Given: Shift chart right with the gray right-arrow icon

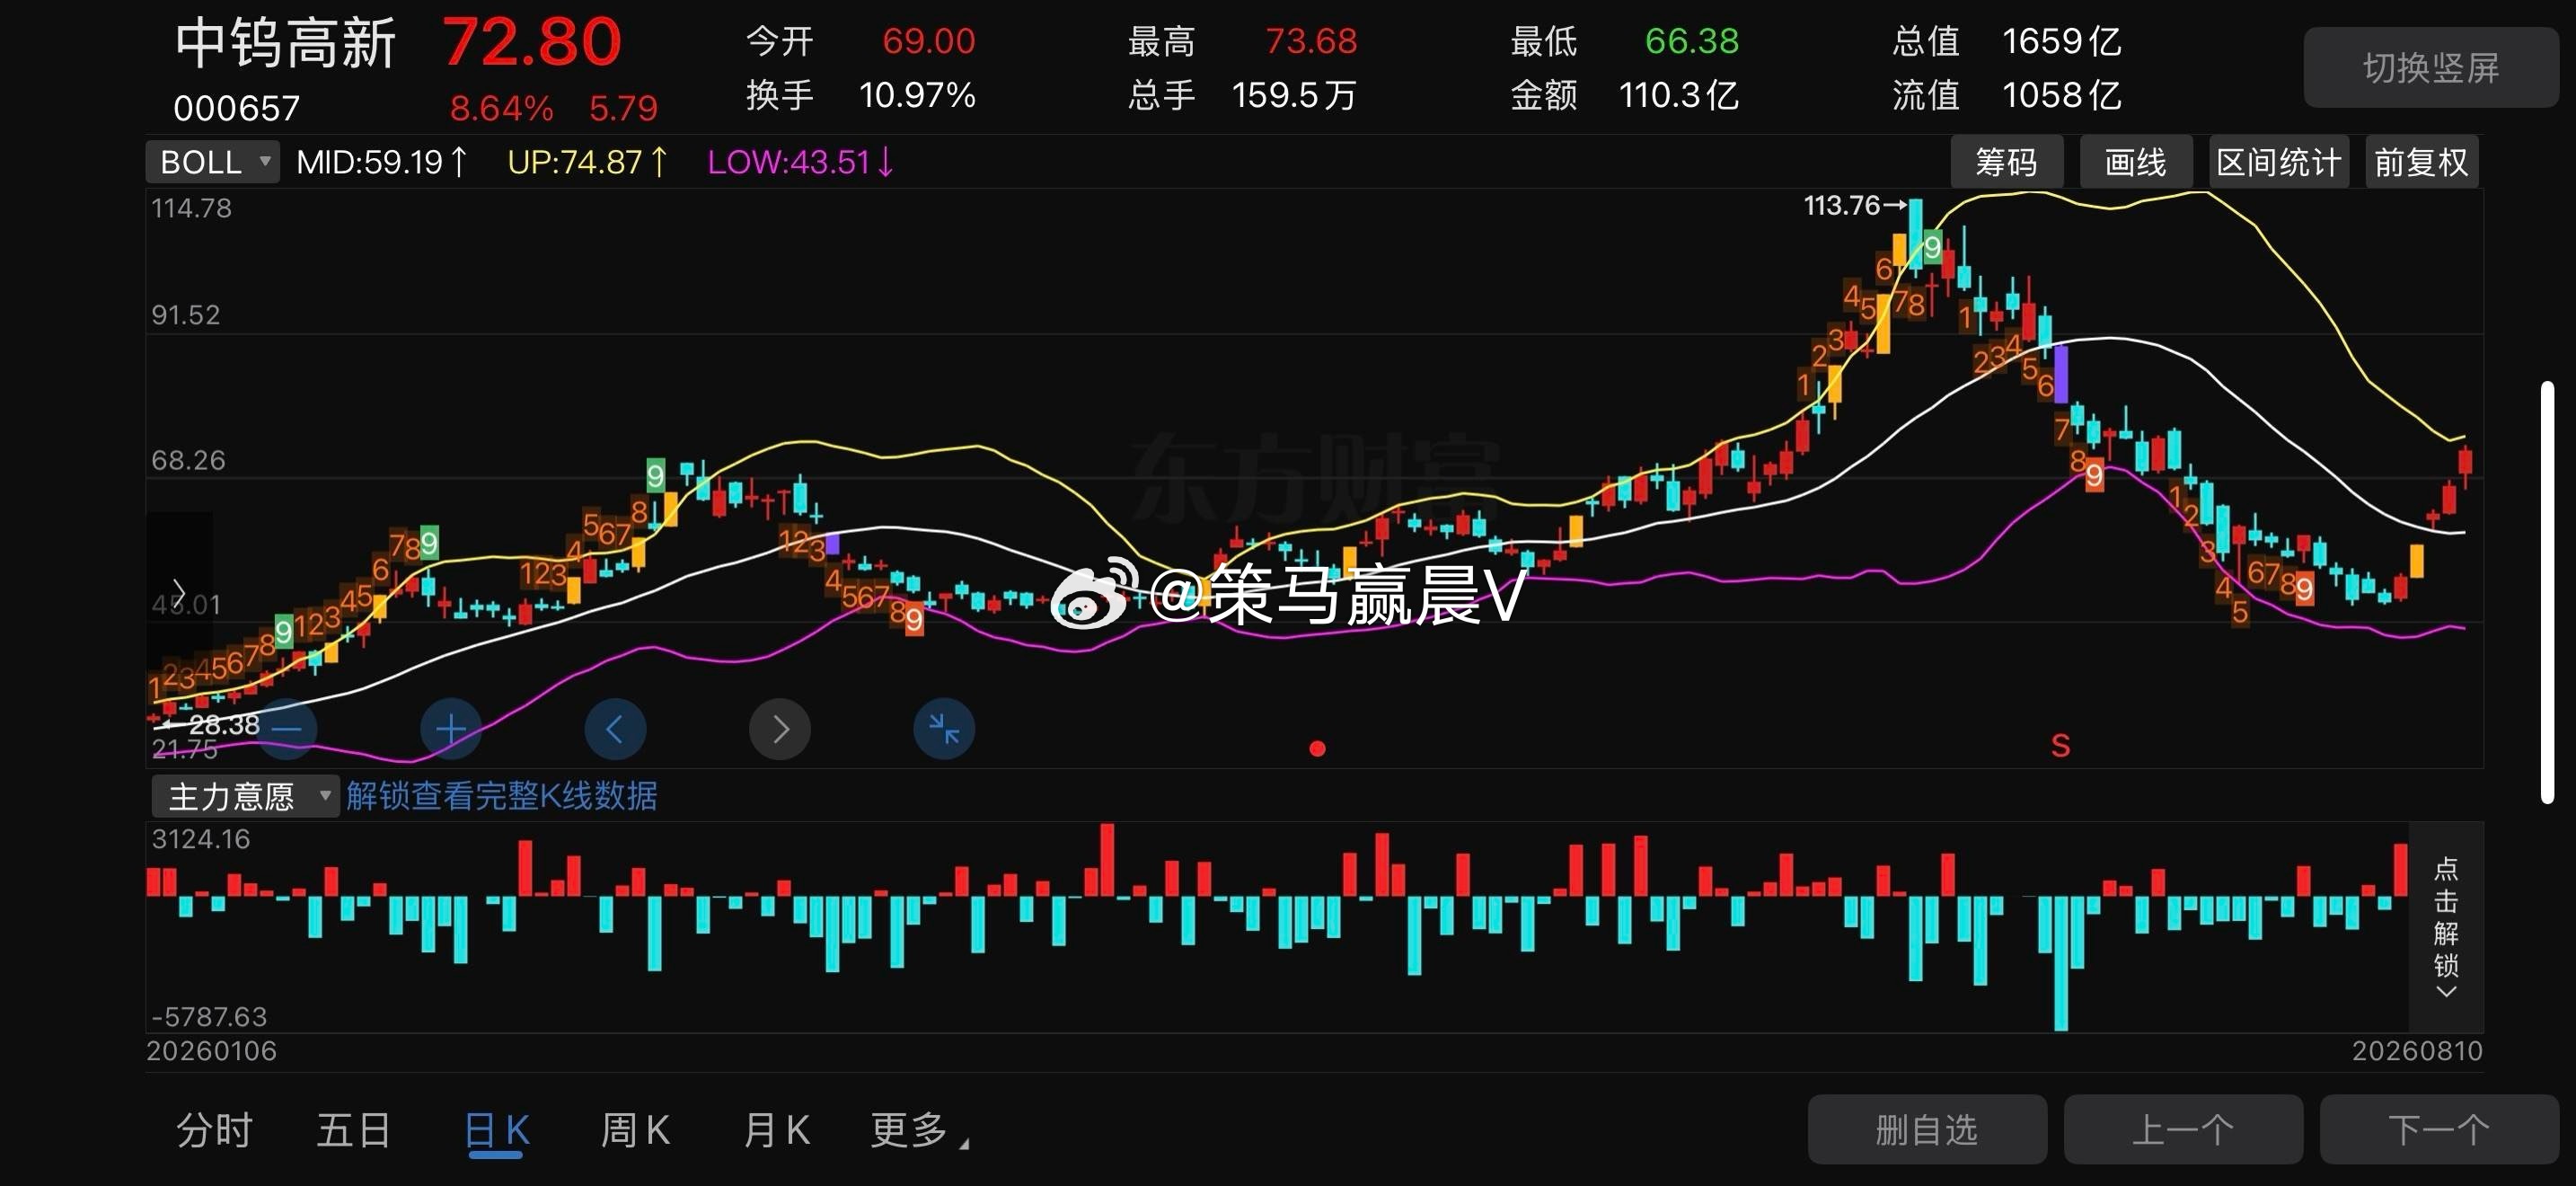Looking at the screenshot, I should [780, 729].
